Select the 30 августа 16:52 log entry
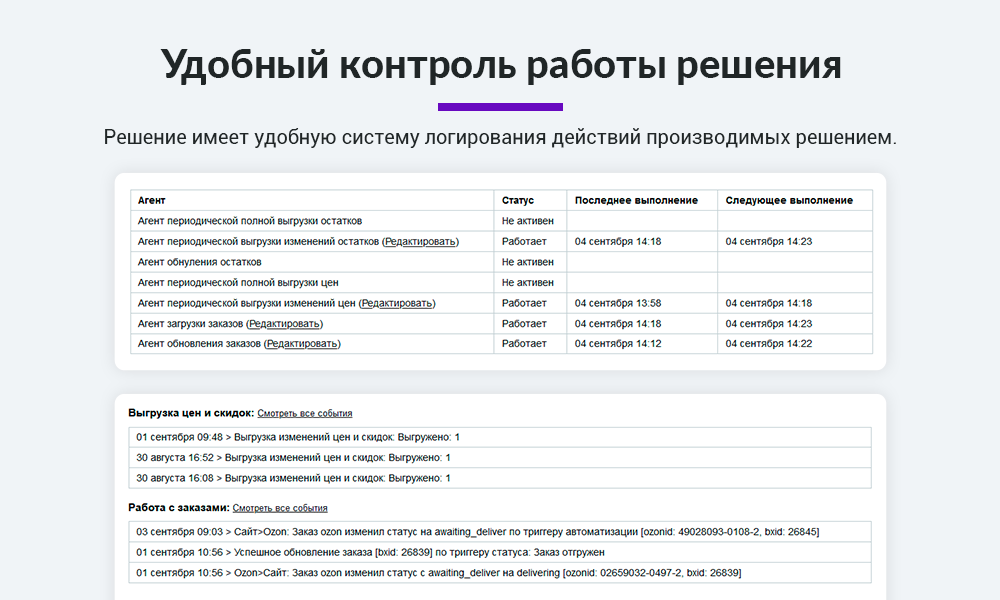The height and width of the screenshot is (600, 1000). point(293,458)
